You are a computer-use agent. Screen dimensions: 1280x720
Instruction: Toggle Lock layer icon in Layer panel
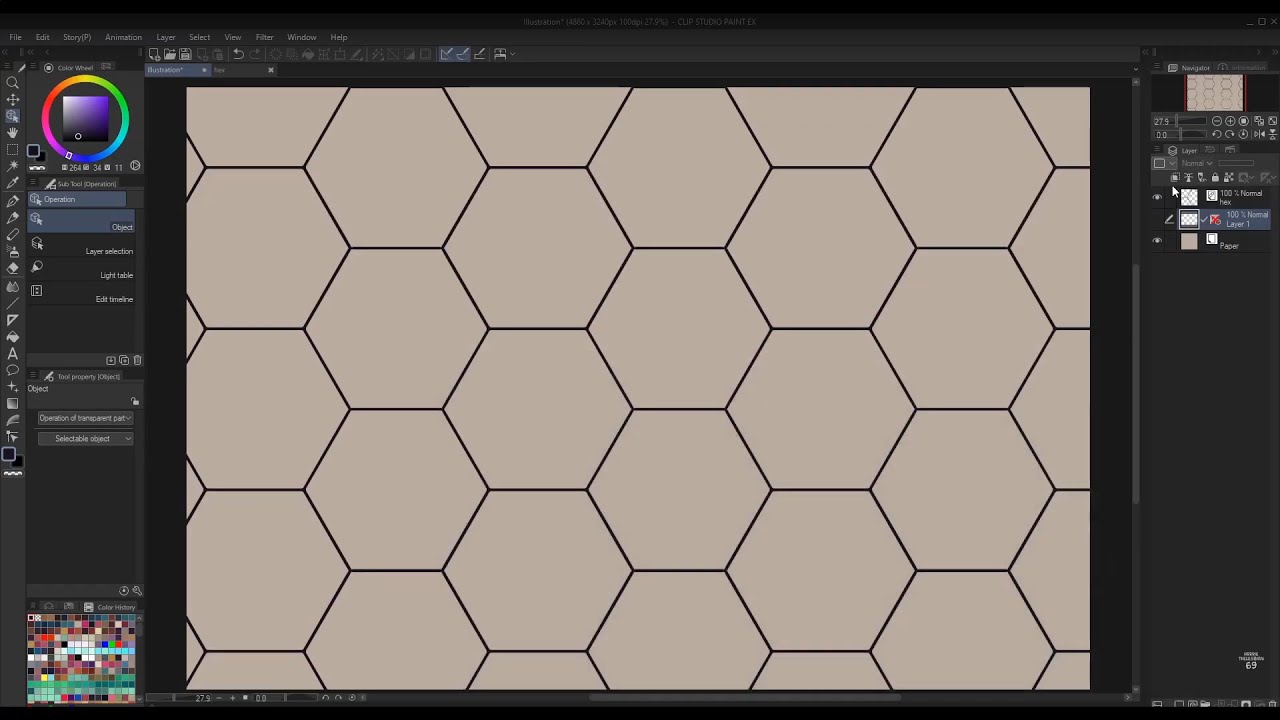click(1215, 178)
